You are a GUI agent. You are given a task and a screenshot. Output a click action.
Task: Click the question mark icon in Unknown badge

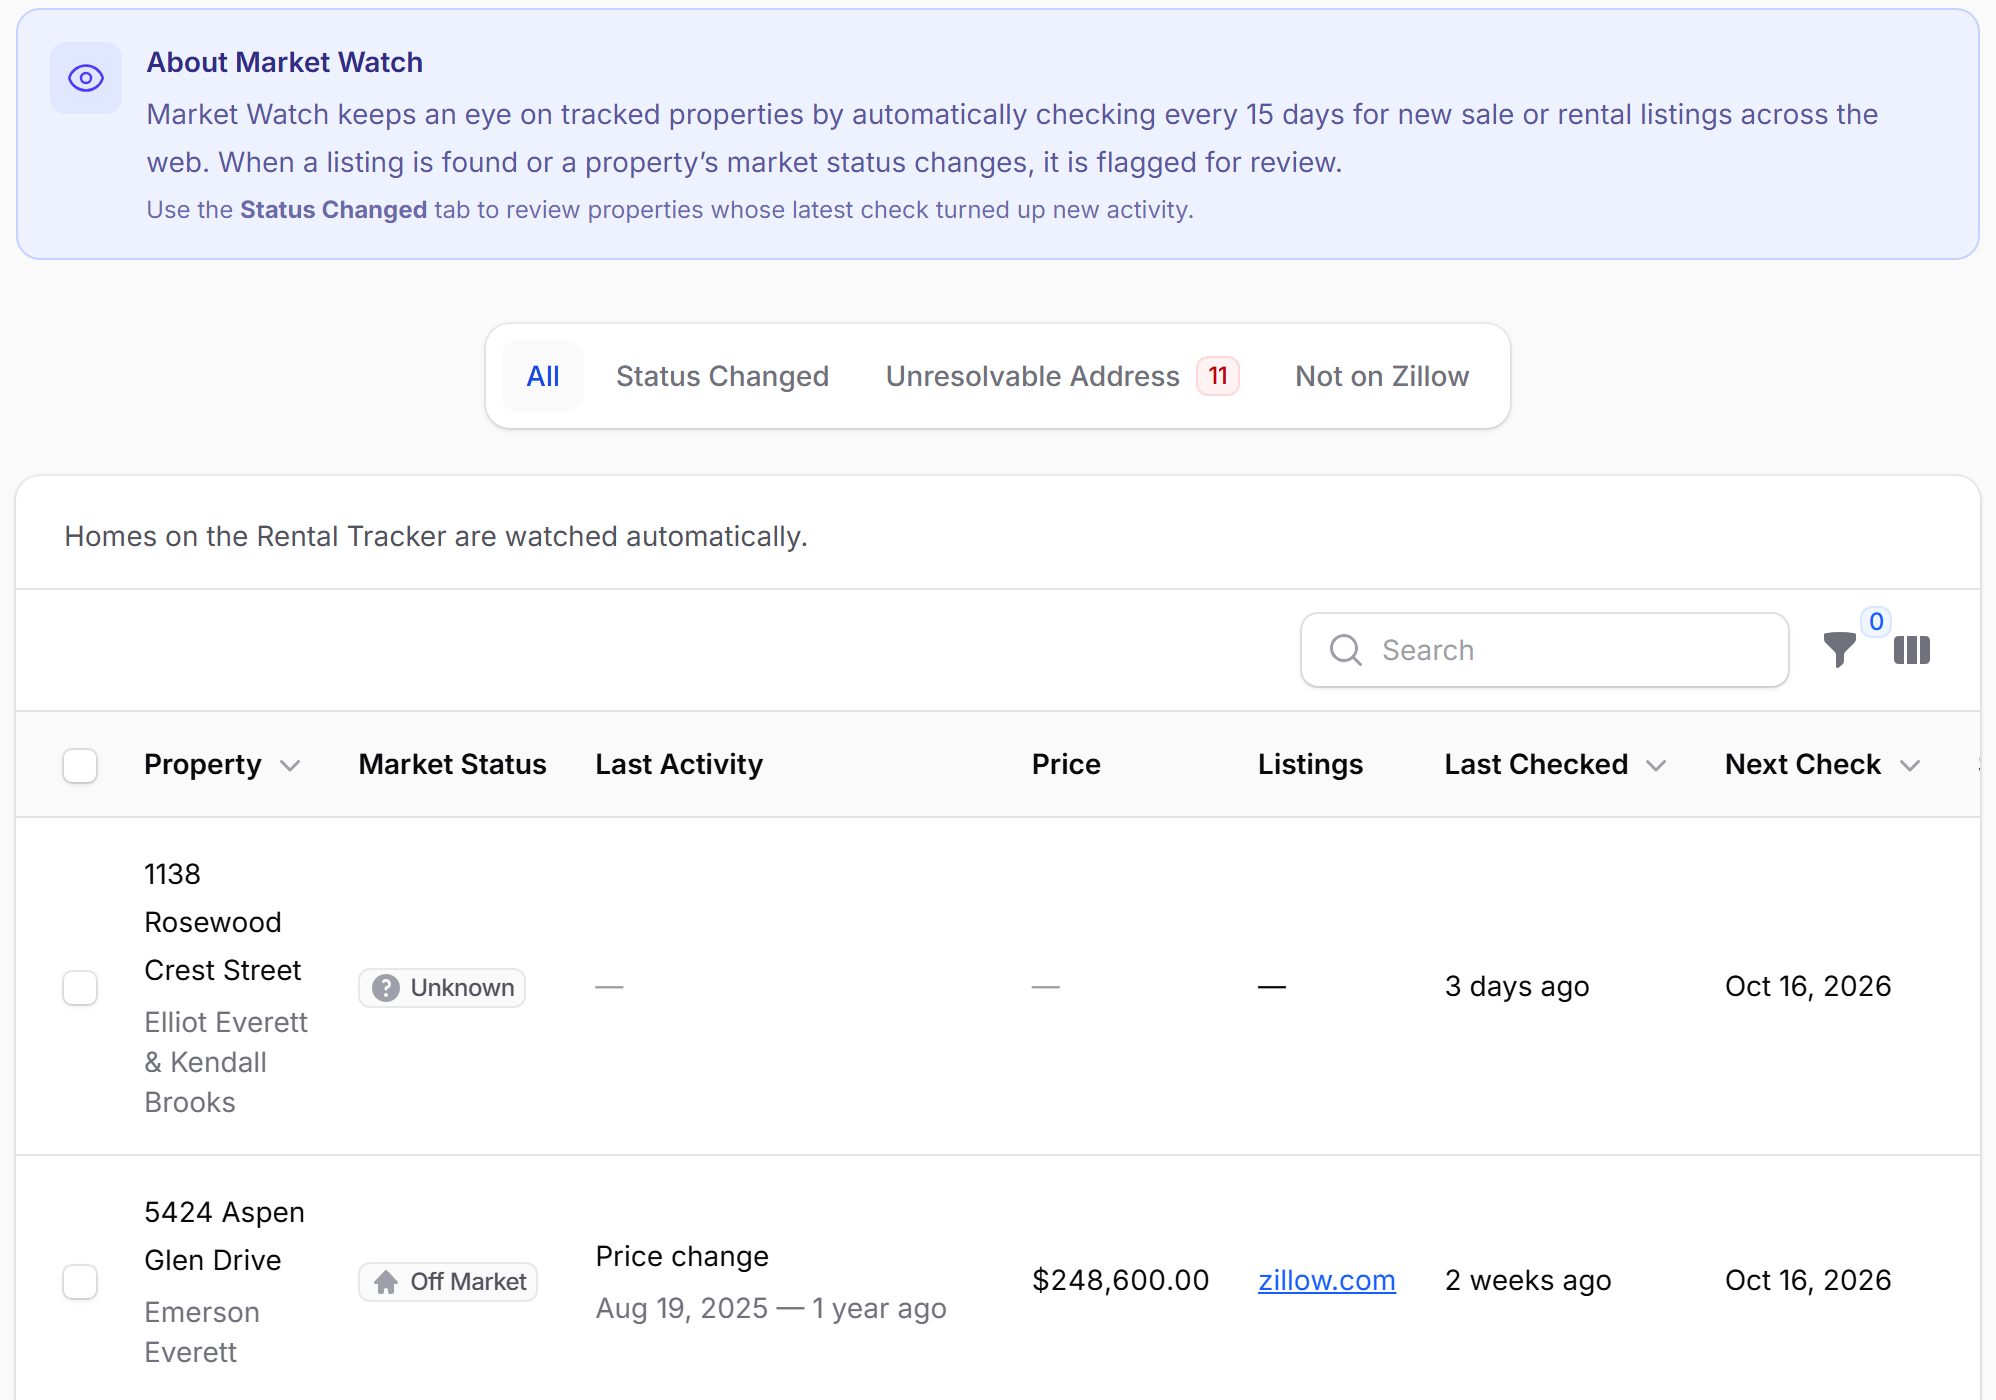click(385, 988)
